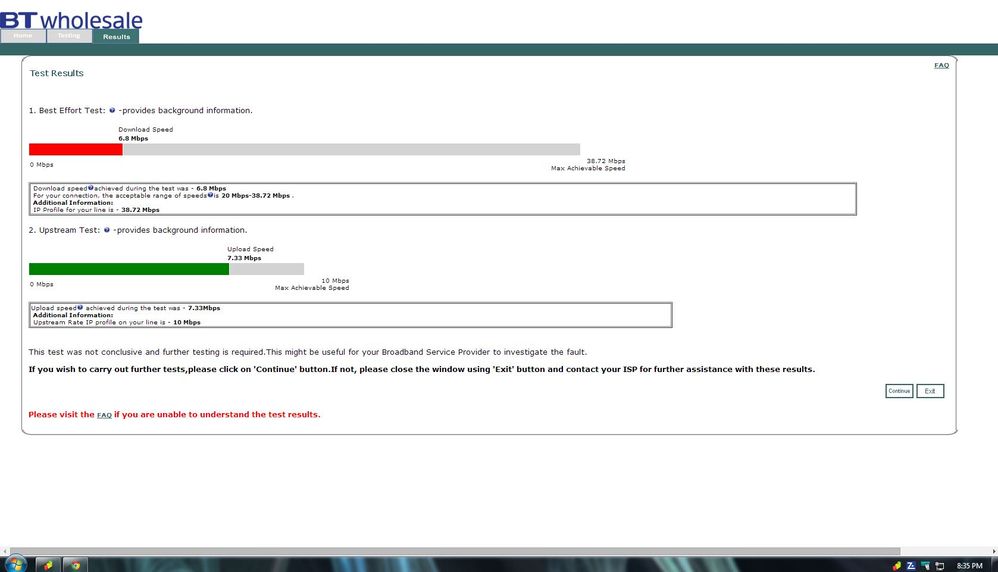Click the help icon after 'Upload speed' text

pos(80,307)
